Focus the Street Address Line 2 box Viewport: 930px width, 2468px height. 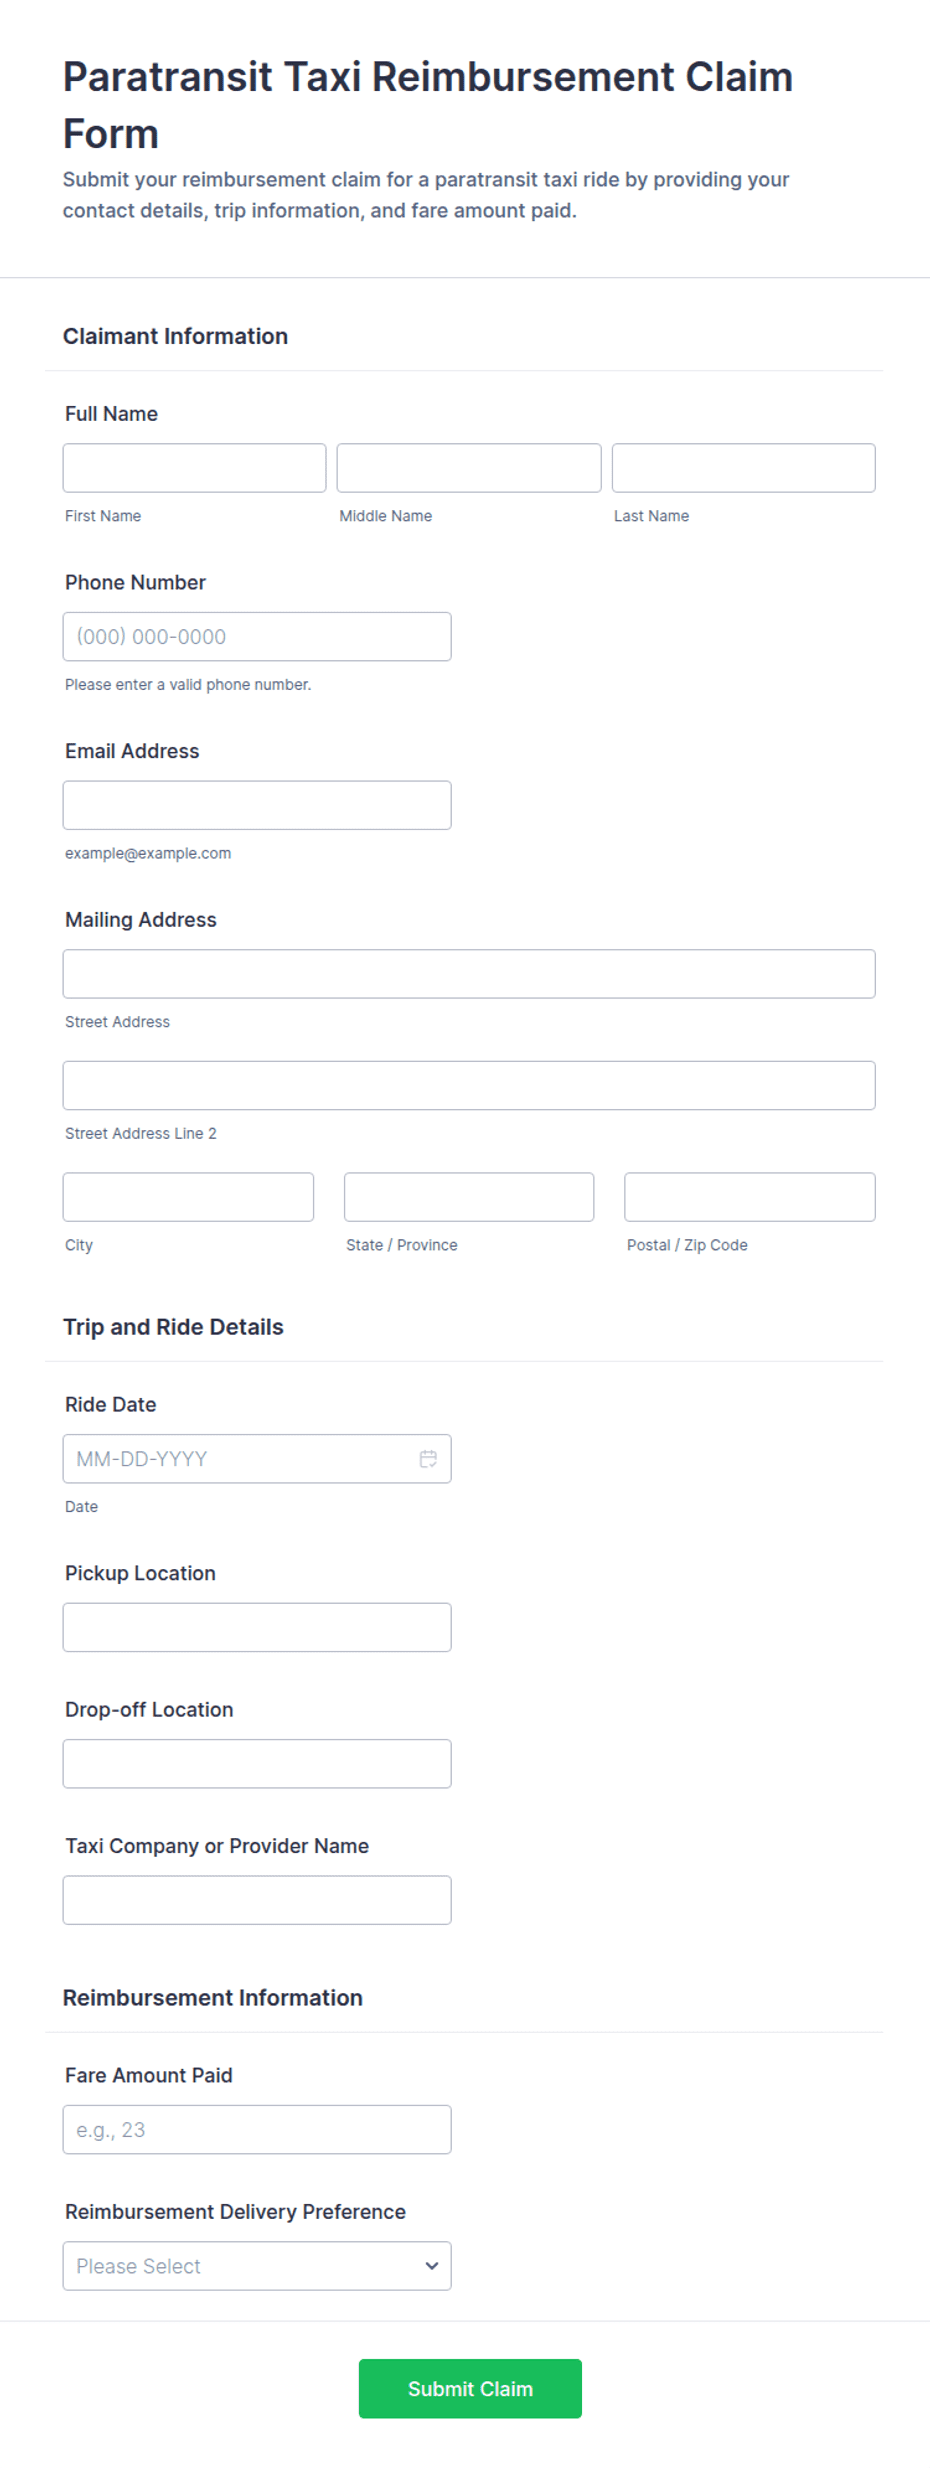click(x=469, y=1085)
